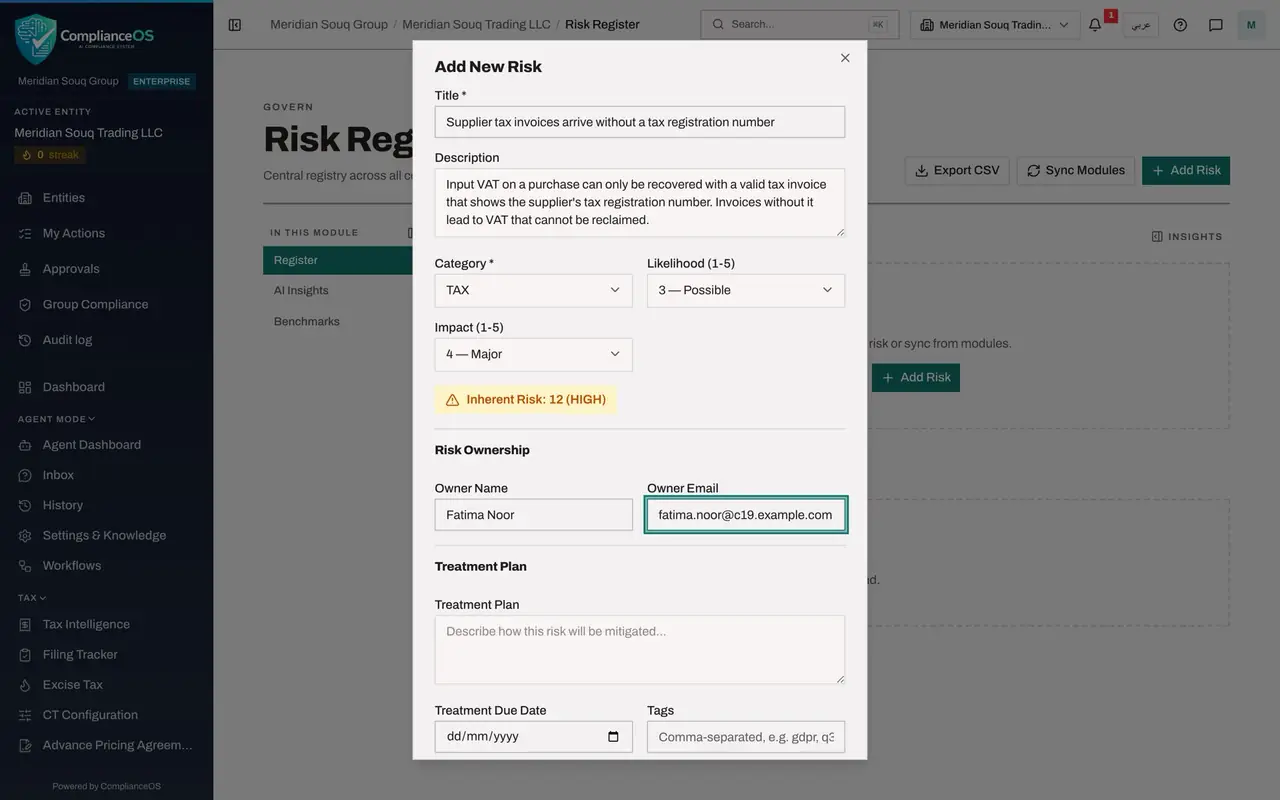
Task: Open the user avatar M menu
Action: pos(1251,25)
